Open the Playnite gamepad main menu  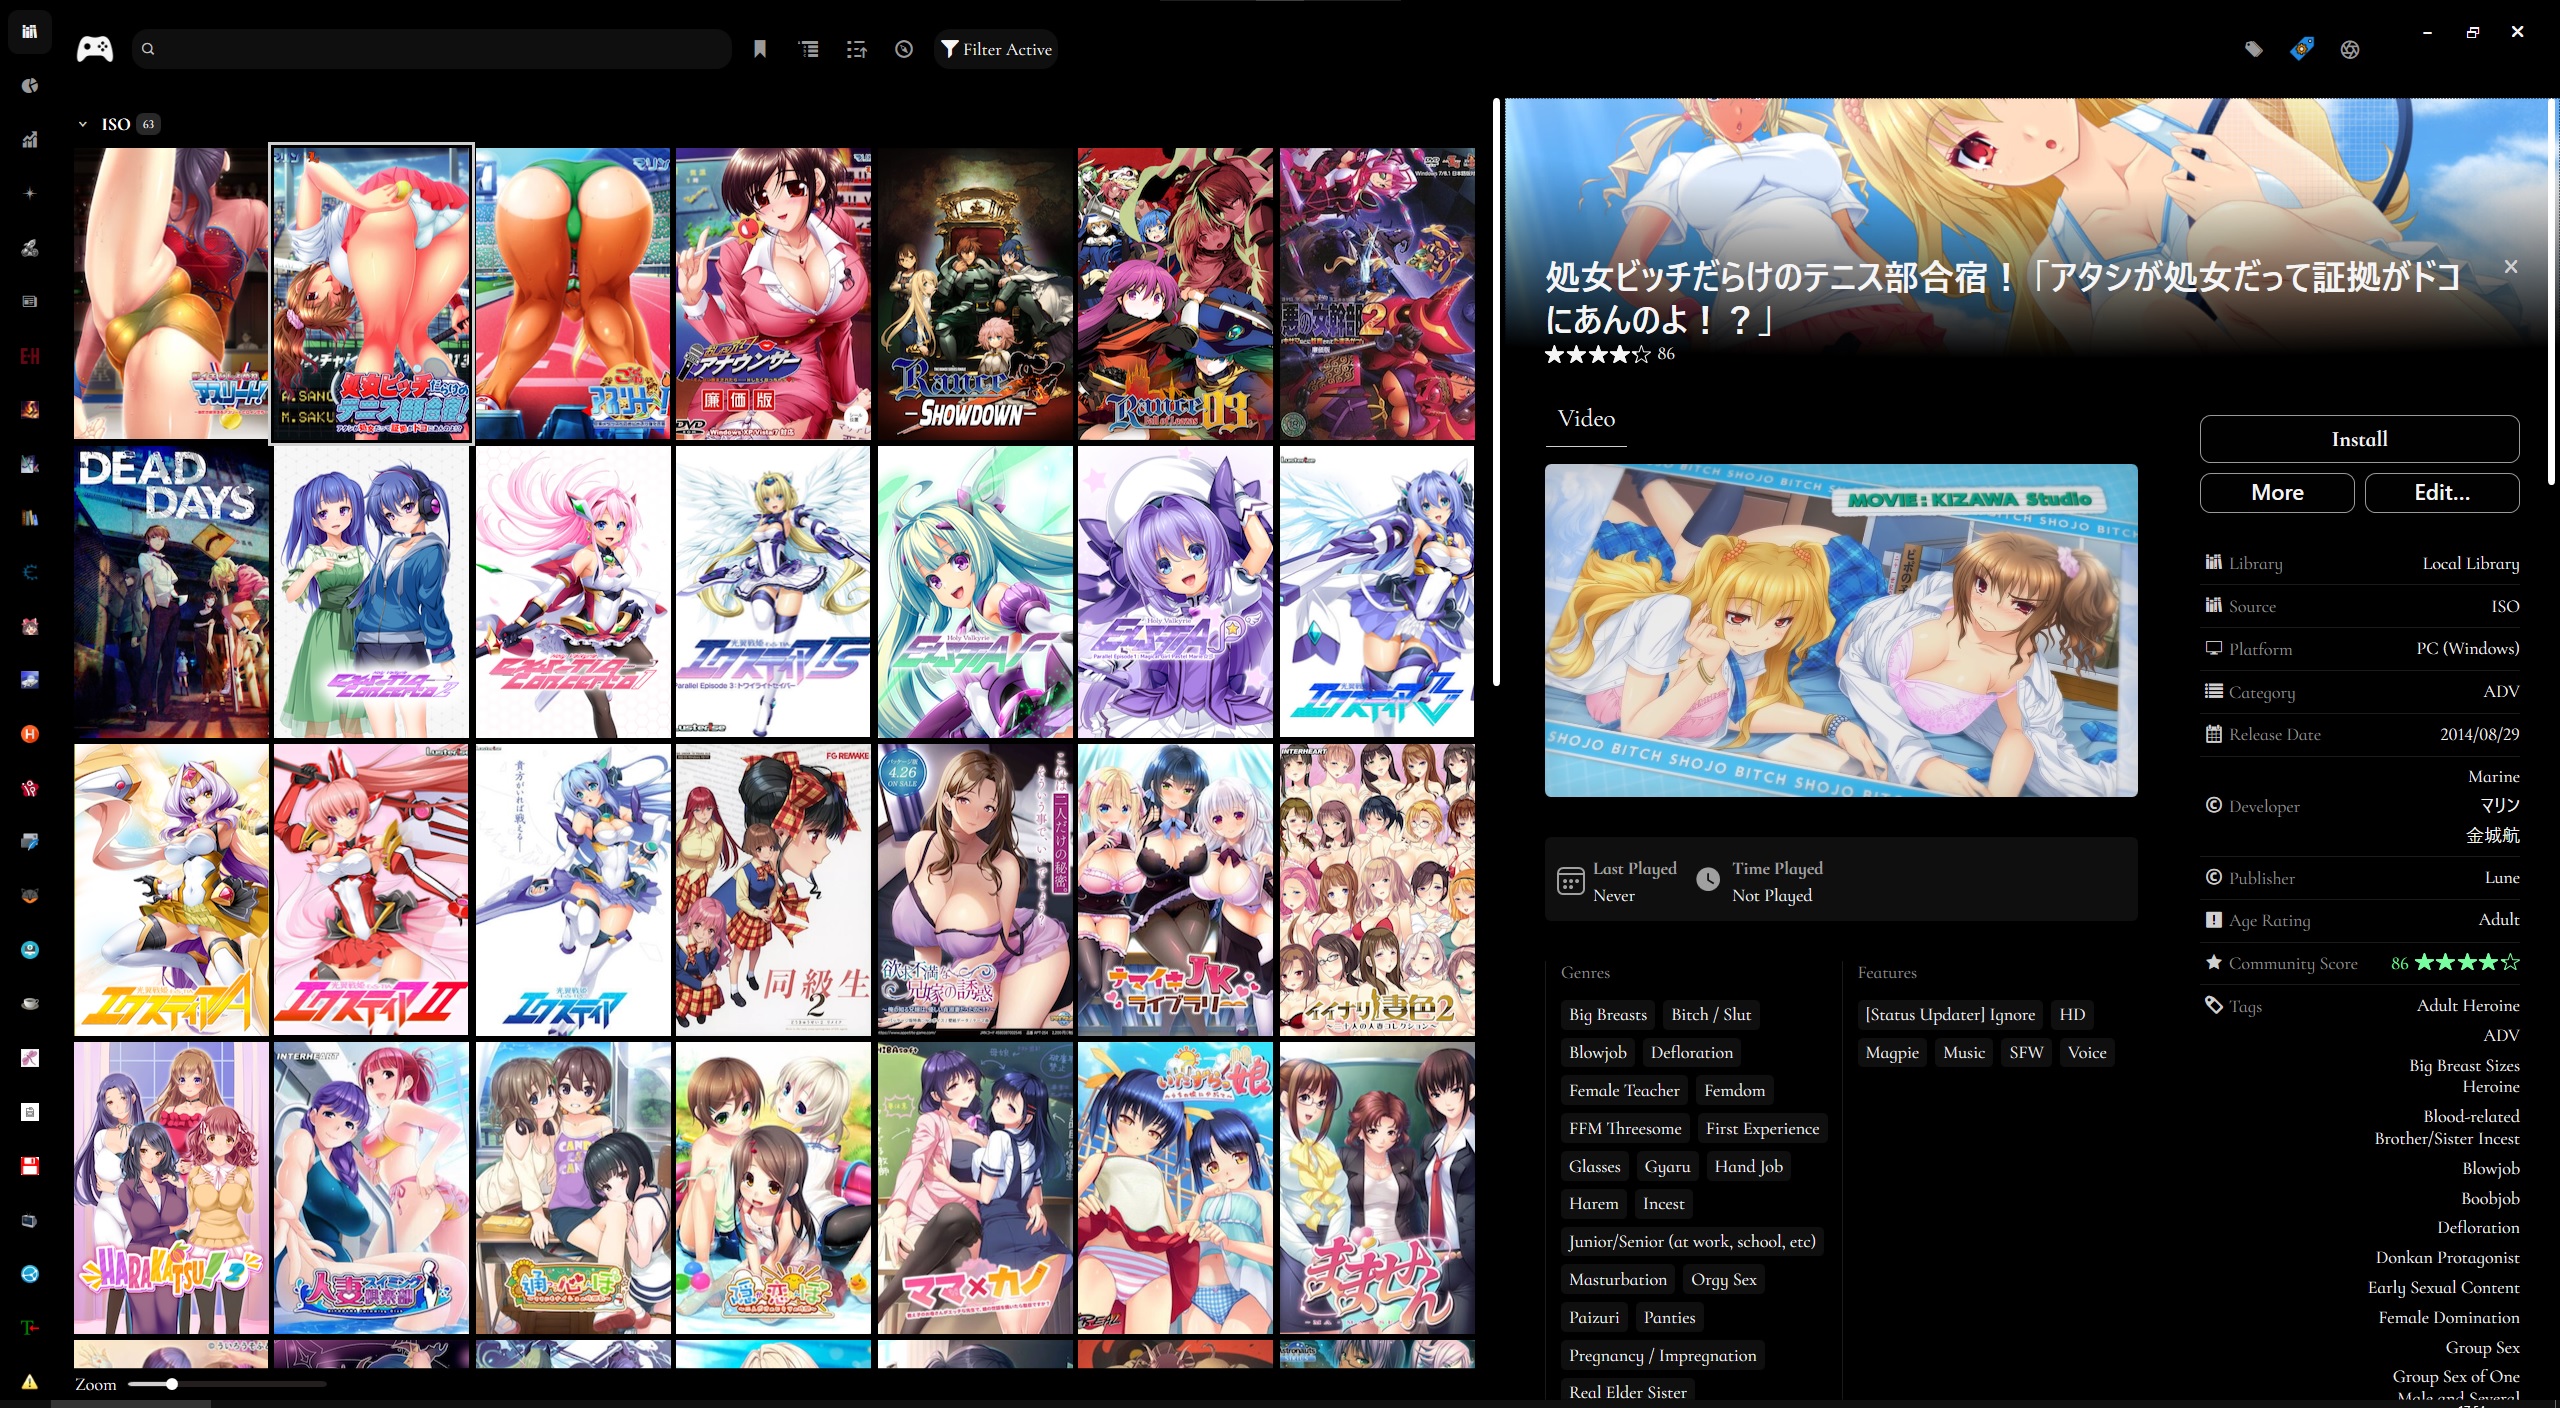(x=95, y=49)
